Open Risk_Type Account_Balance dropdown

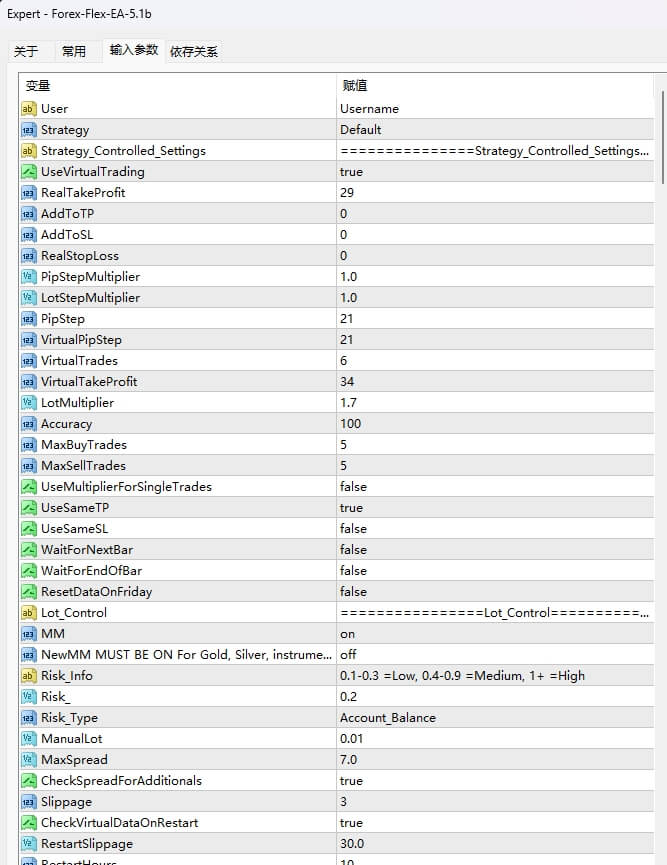[495, 718]
